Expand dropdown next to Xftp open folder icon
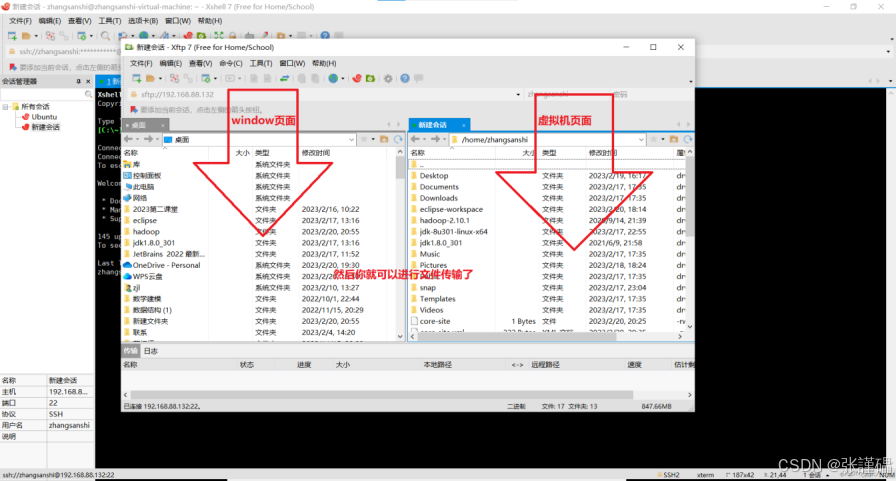 point(160,78)
